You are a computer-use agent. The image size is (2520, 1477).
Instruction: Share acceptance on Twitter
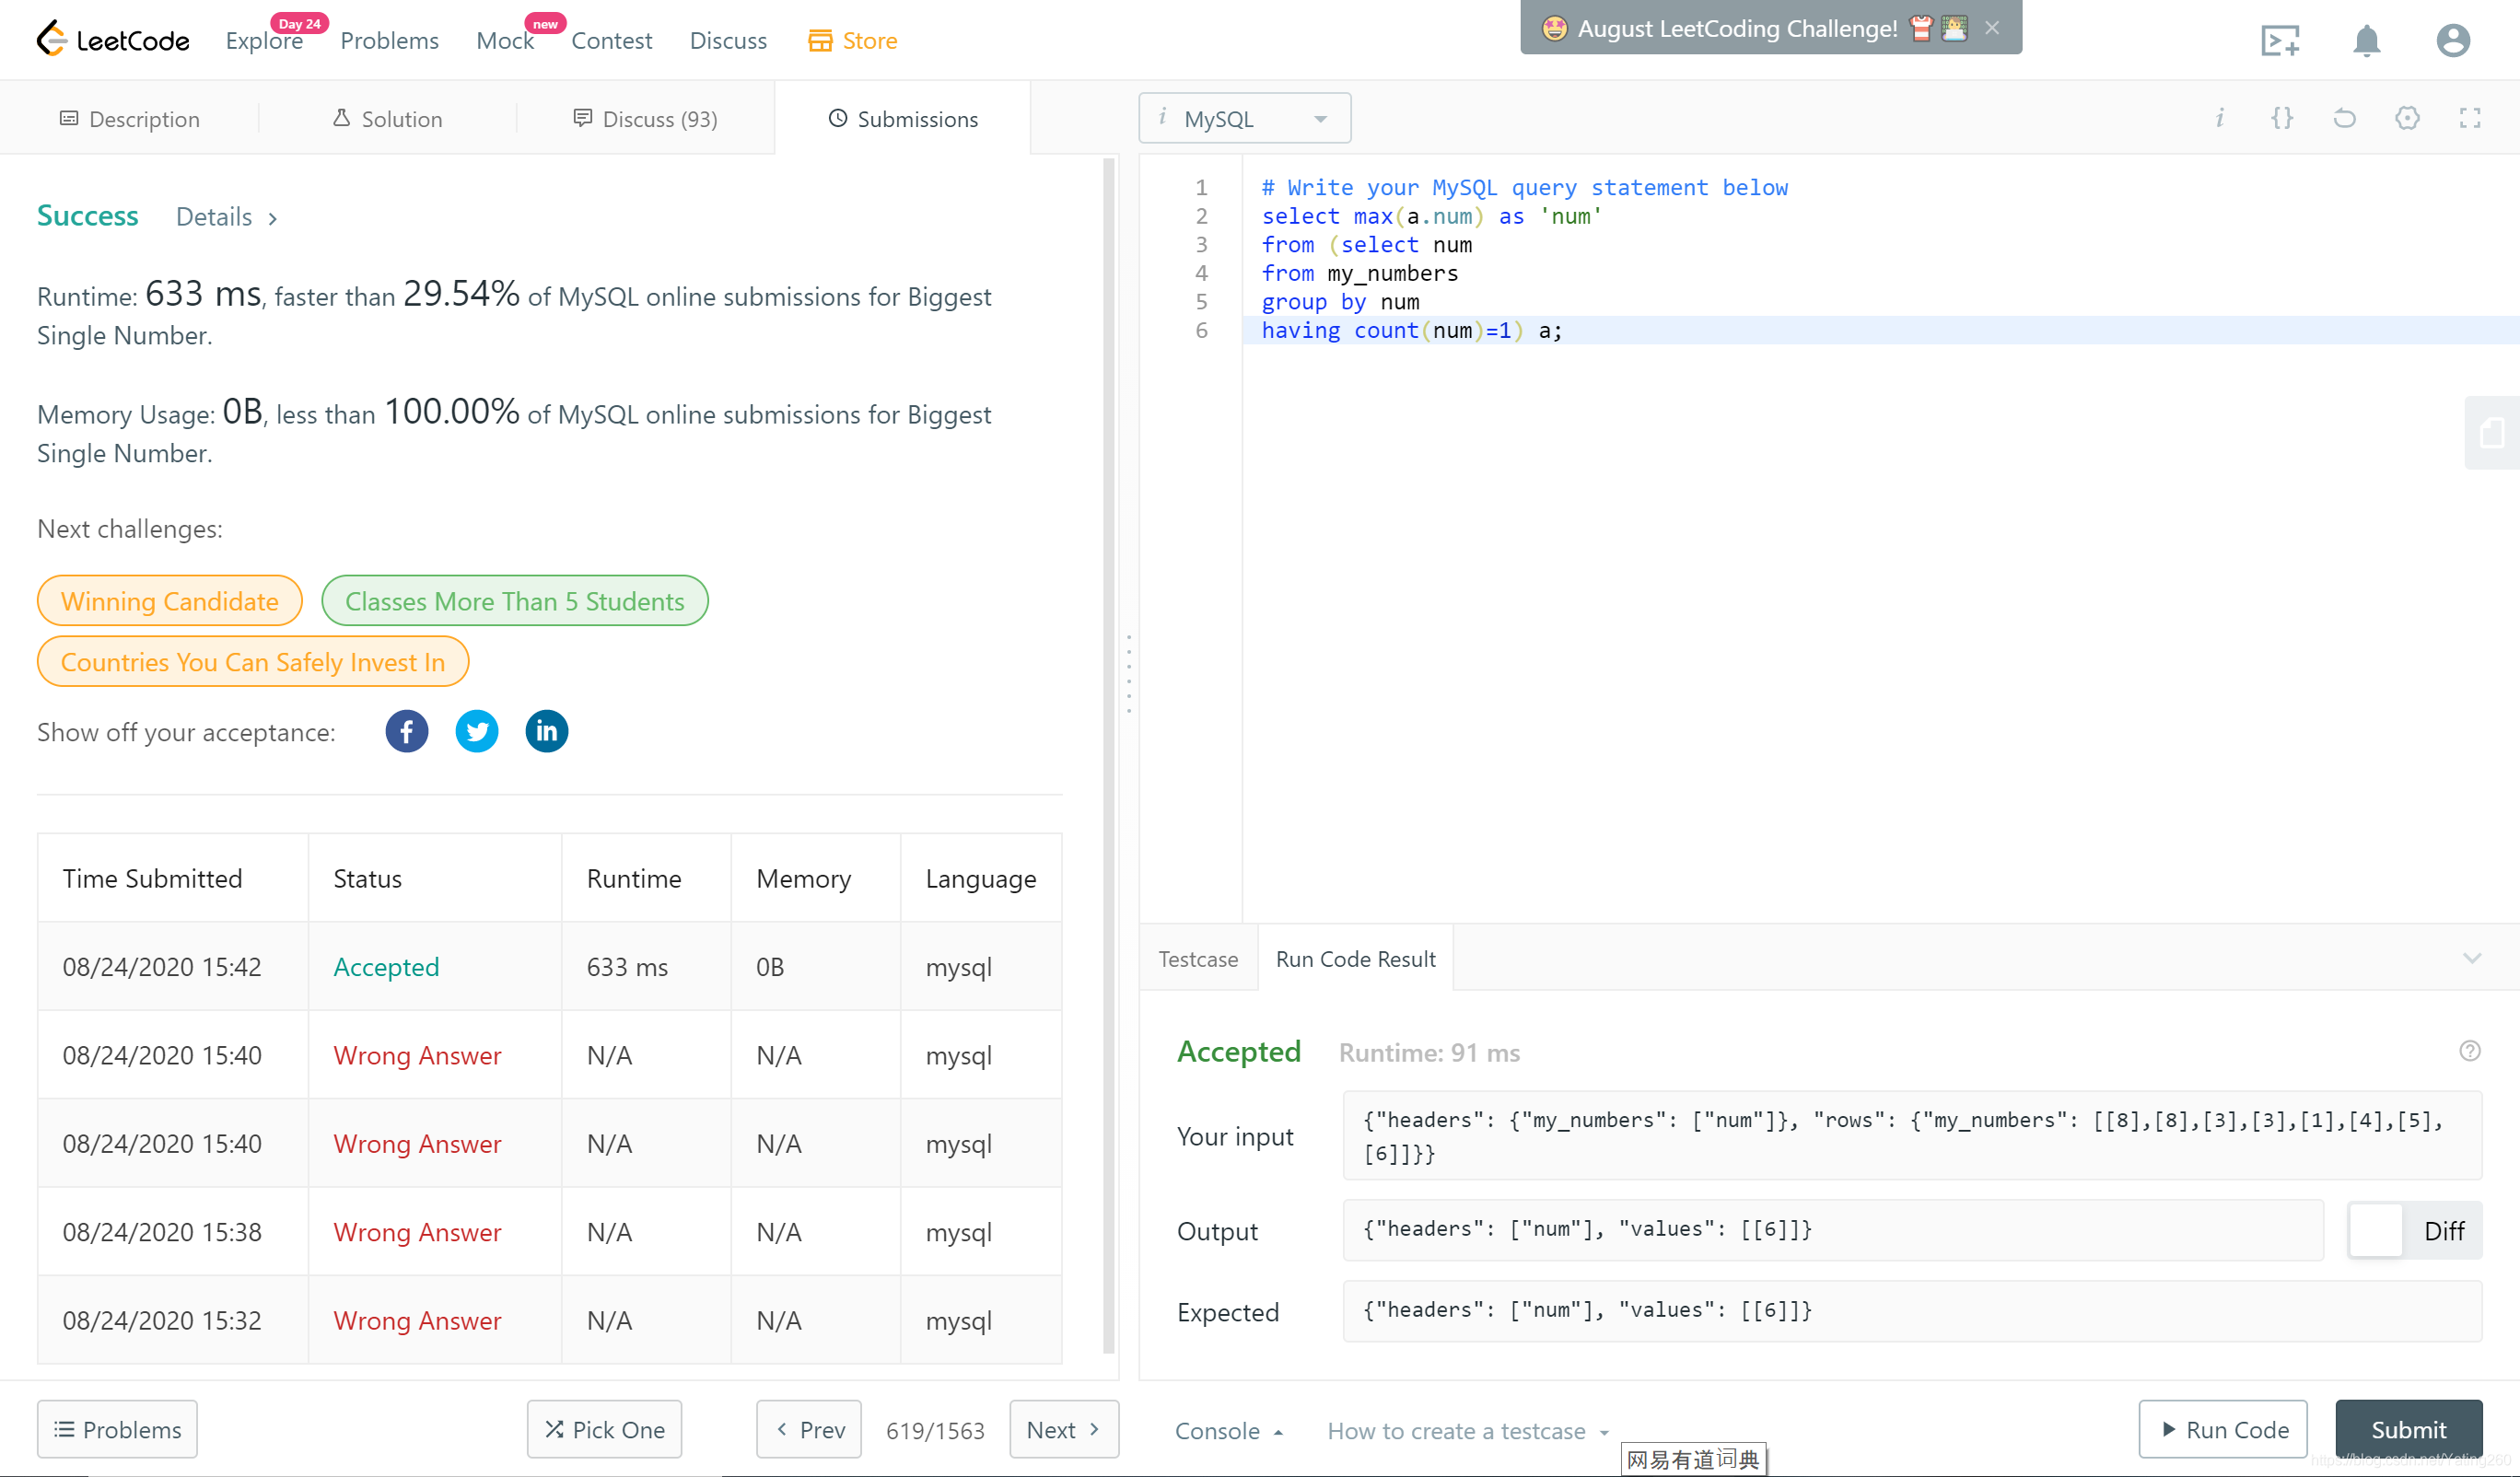(x=476, y=732)
